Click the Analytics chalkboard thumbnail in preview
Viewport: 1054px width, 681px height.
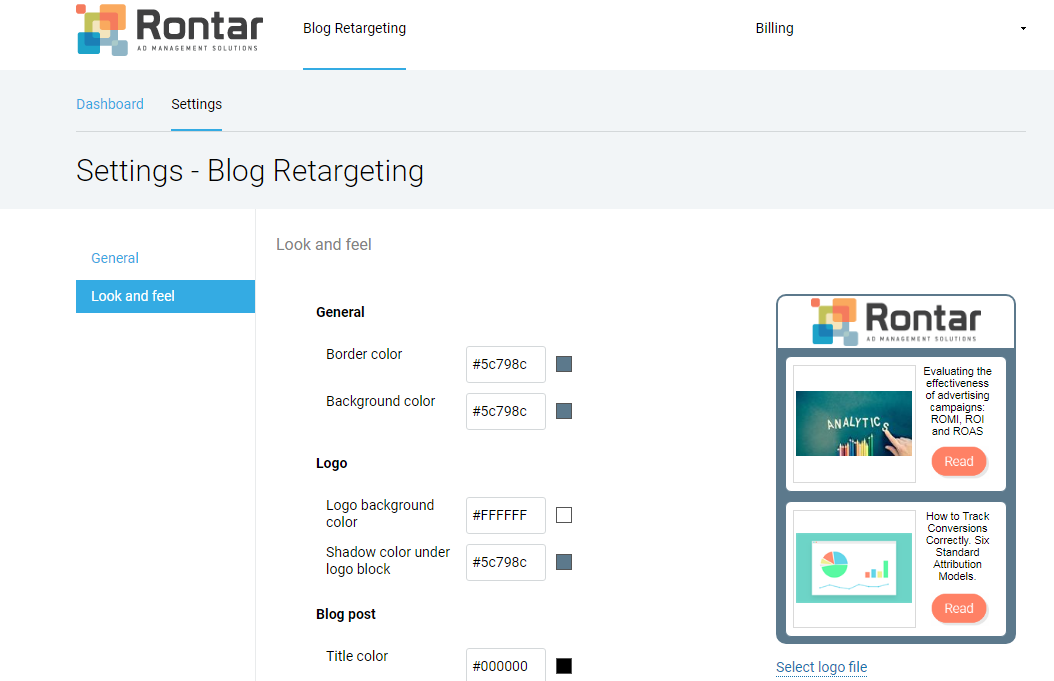pos(854,424)
